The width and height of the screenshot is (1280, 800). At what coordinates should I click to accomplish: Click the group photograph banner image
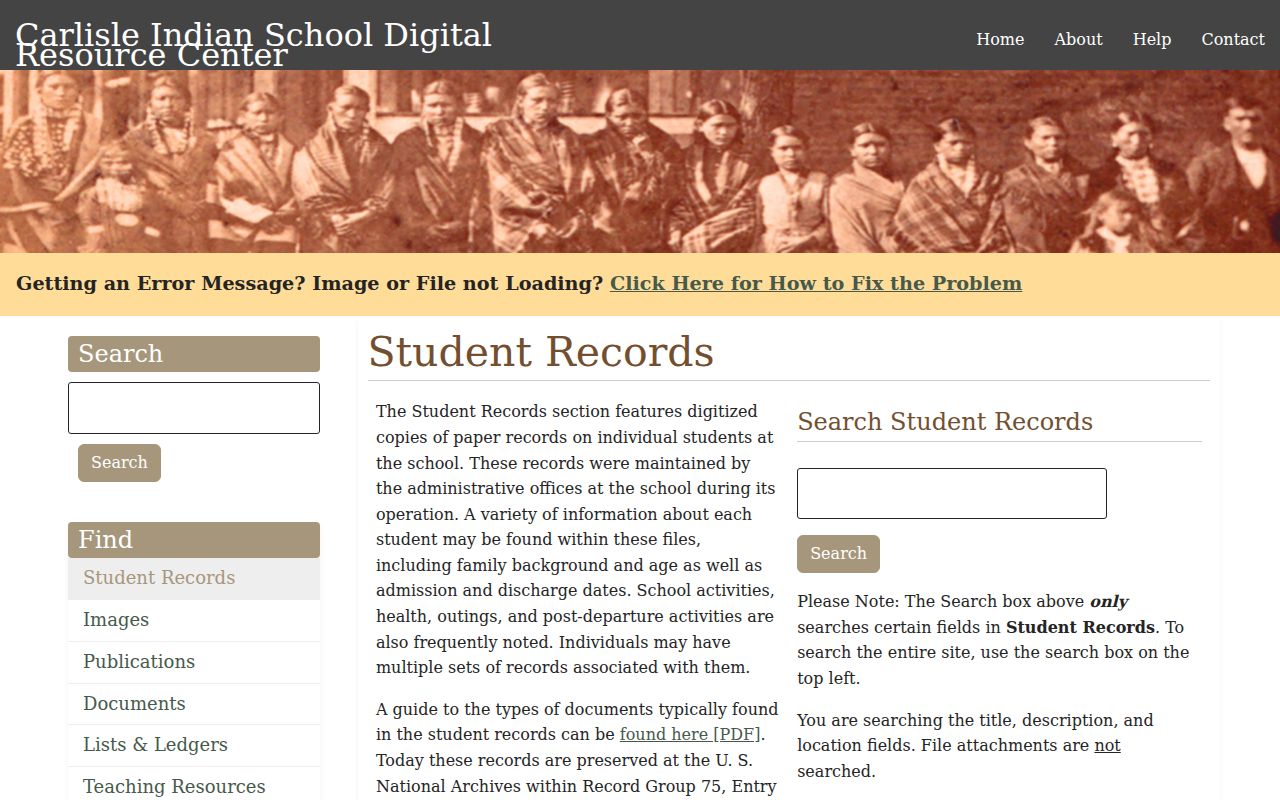pyautogui.click(x=640, y=161)
